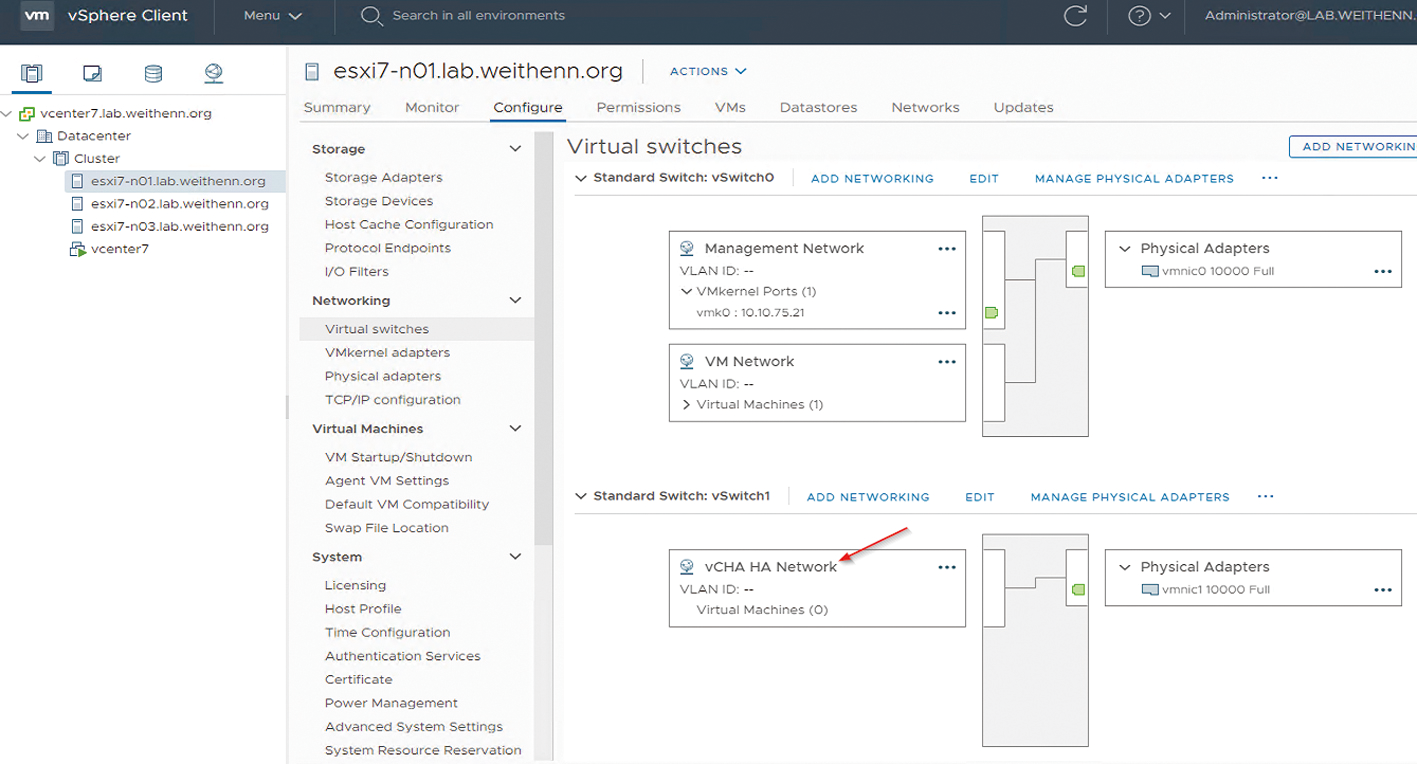The width and height of the screenshot is (1417, 764).
Task: Open the vmnic0 adapter ellipsis menu
Action: click(1383, 271)
